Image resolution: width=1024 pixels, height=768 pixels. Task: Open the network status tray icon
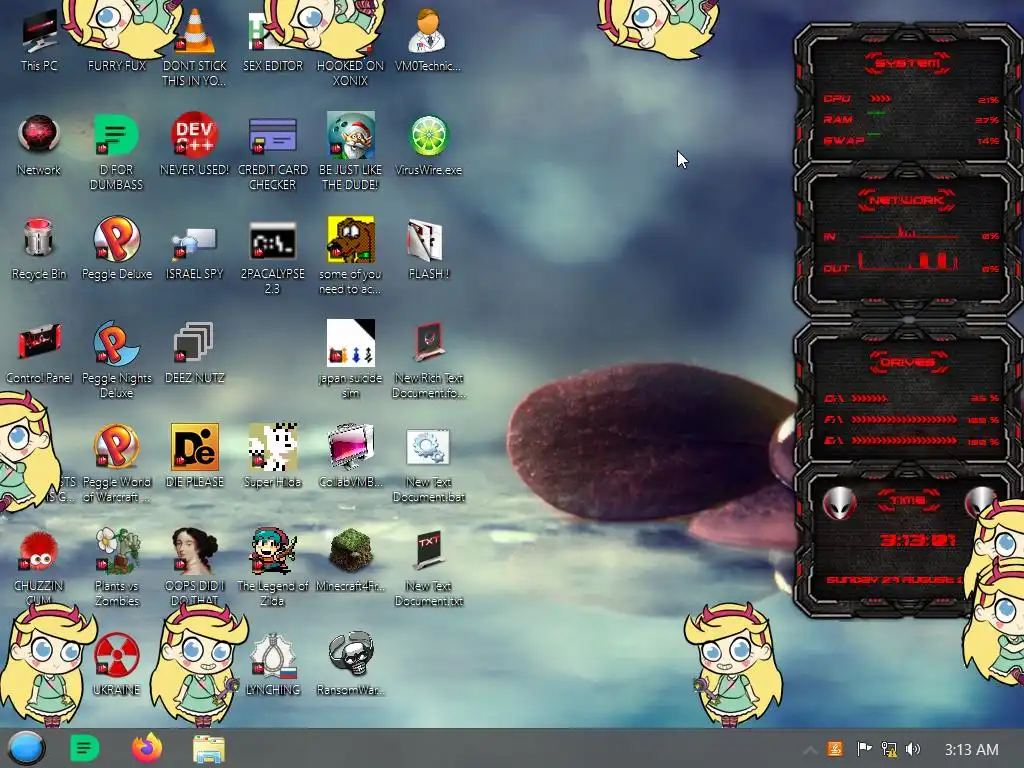coord(889,749)
